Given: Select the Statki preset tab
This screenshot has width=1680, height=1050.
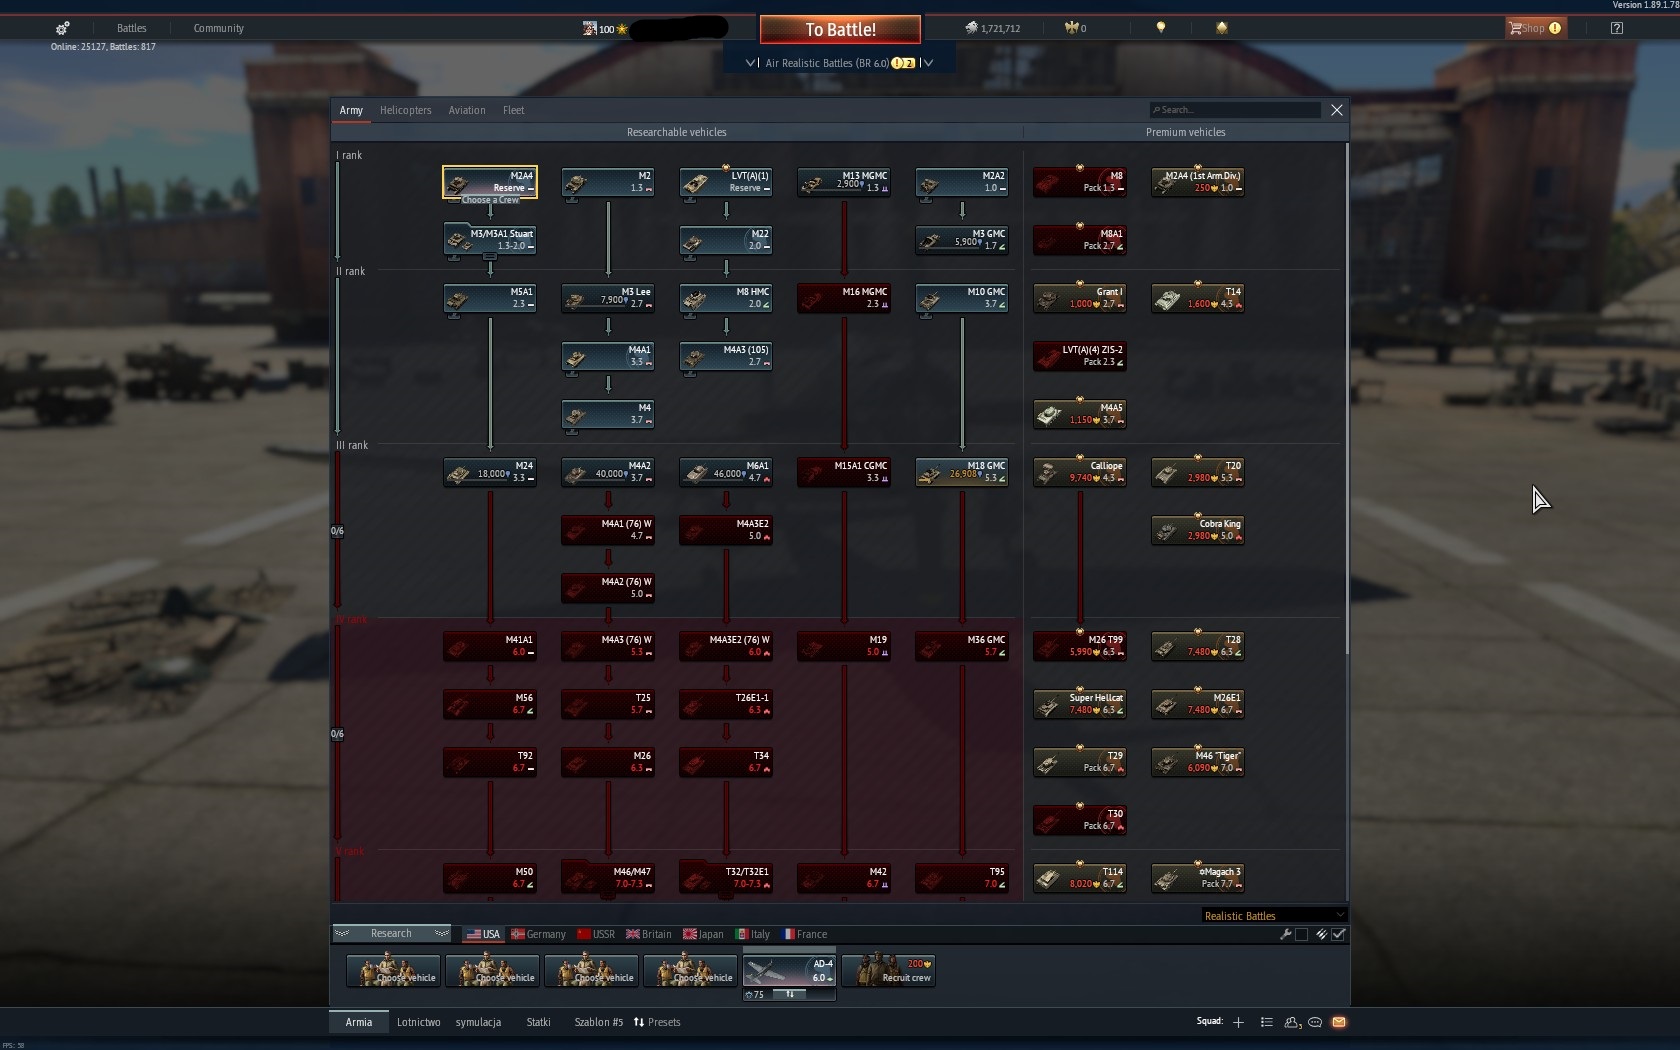Looking at the screenshot, I should [538, 1022].
